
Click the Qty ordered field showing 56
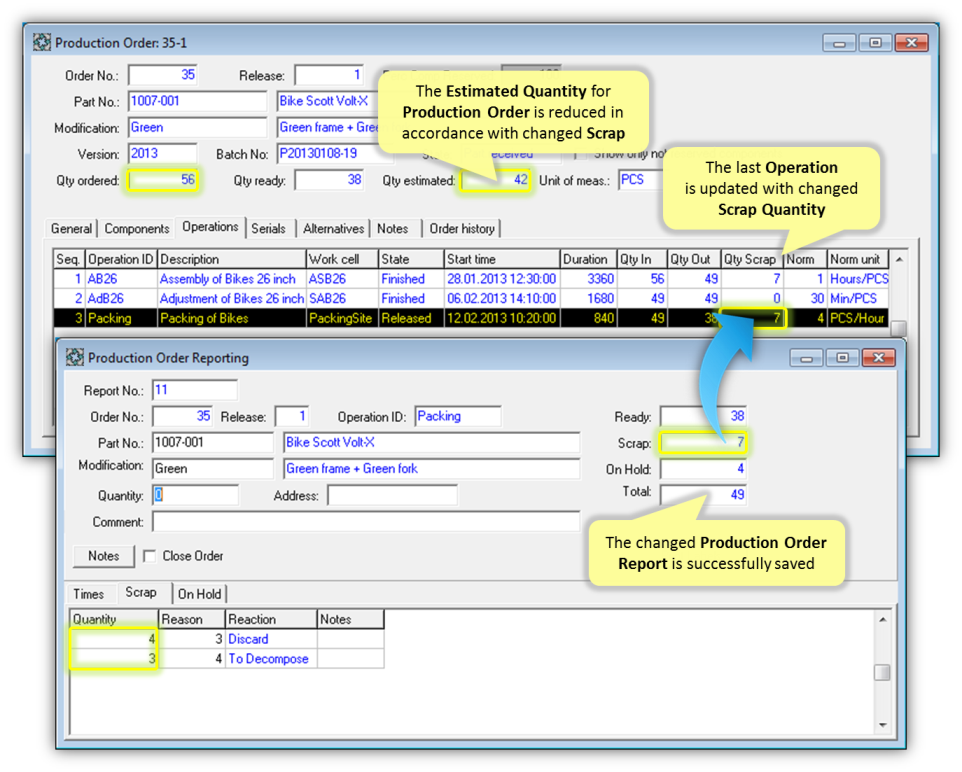point(163,180)
